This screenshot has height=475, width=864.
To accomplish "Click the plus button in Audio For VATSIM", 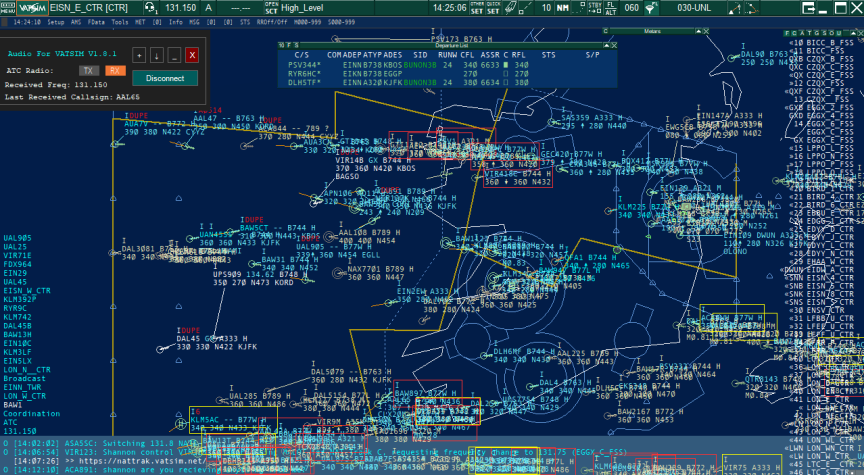I will [x=139, y=55].
